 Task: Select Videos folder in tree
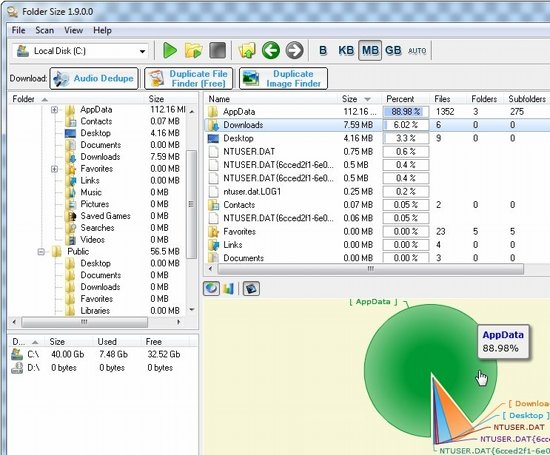click(x=93, y=240)
